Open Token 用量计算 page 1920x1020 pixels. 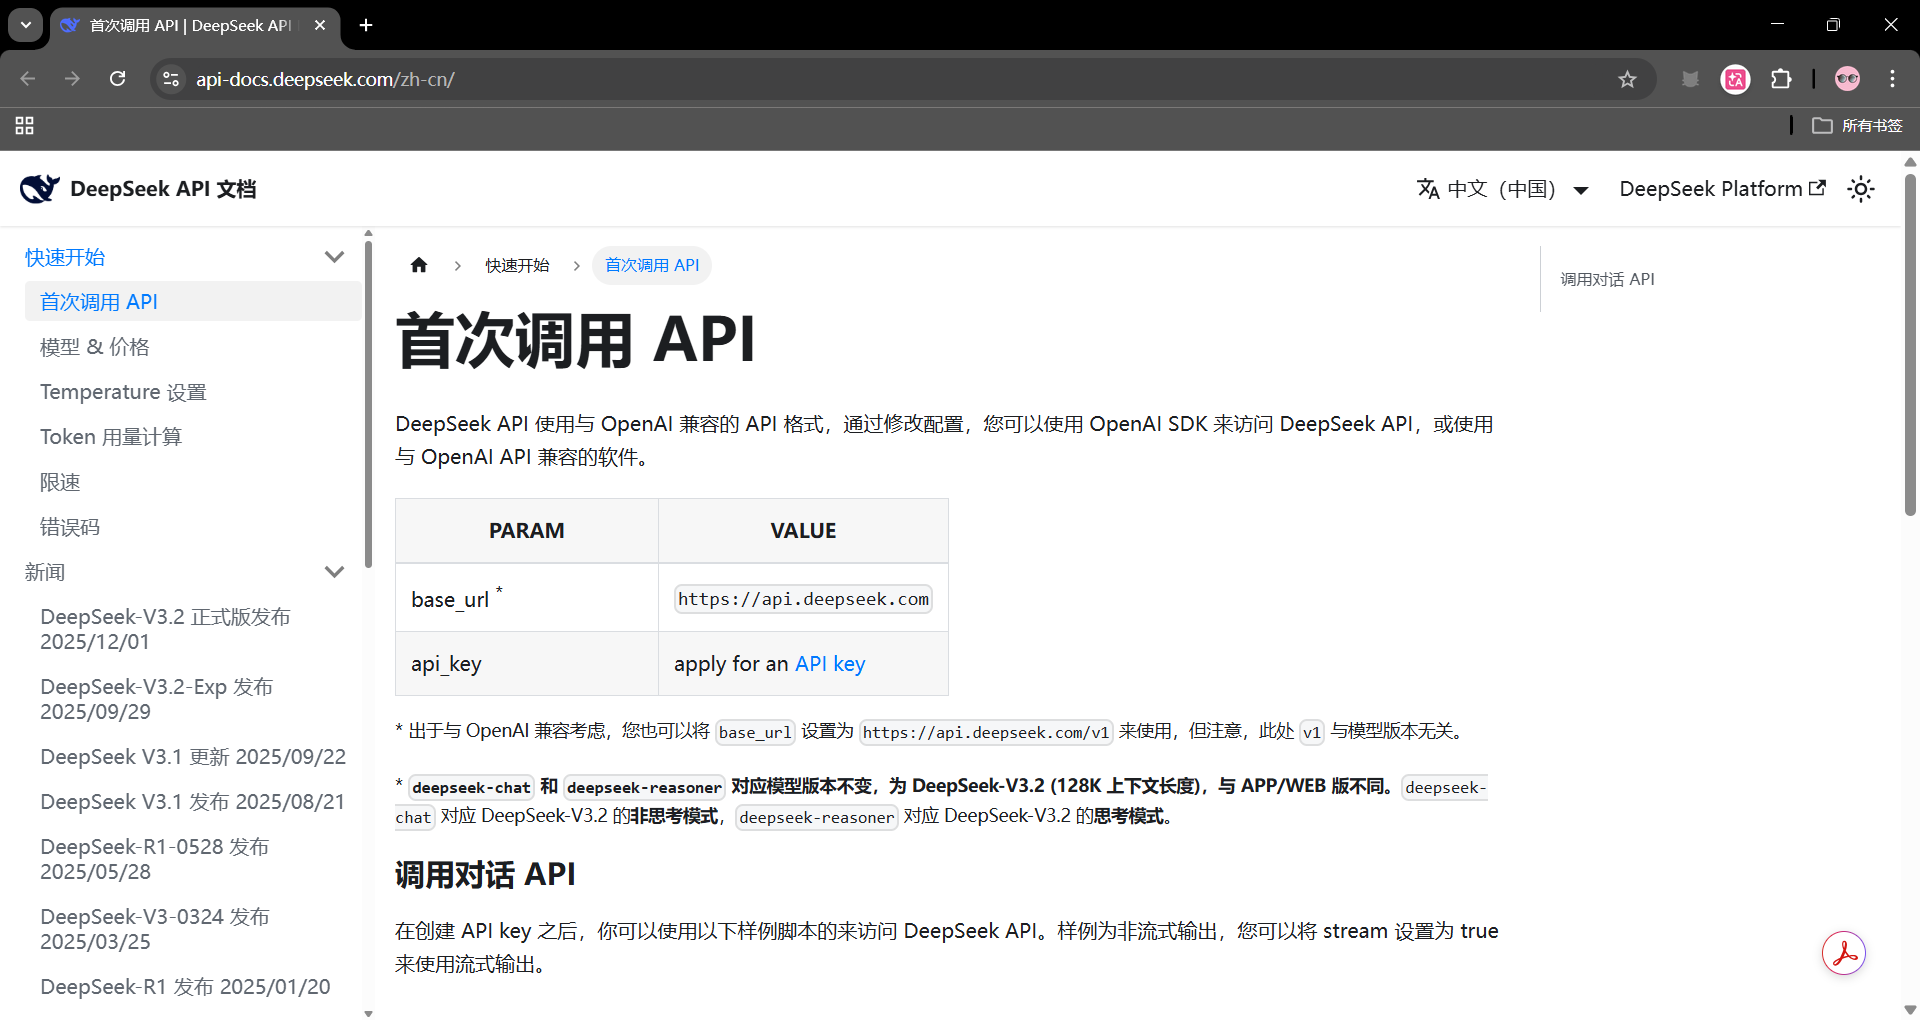tap(192, 437)
